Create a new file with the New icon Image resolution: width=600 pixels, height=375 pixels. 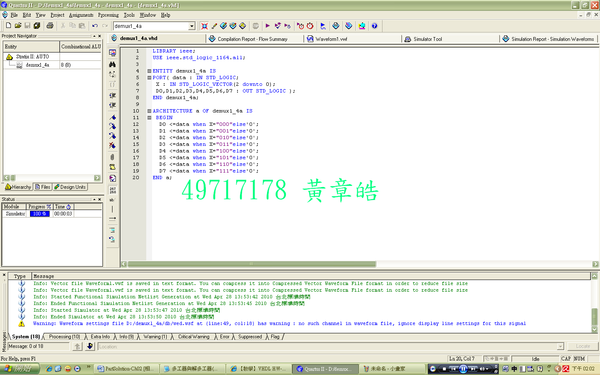8,26
